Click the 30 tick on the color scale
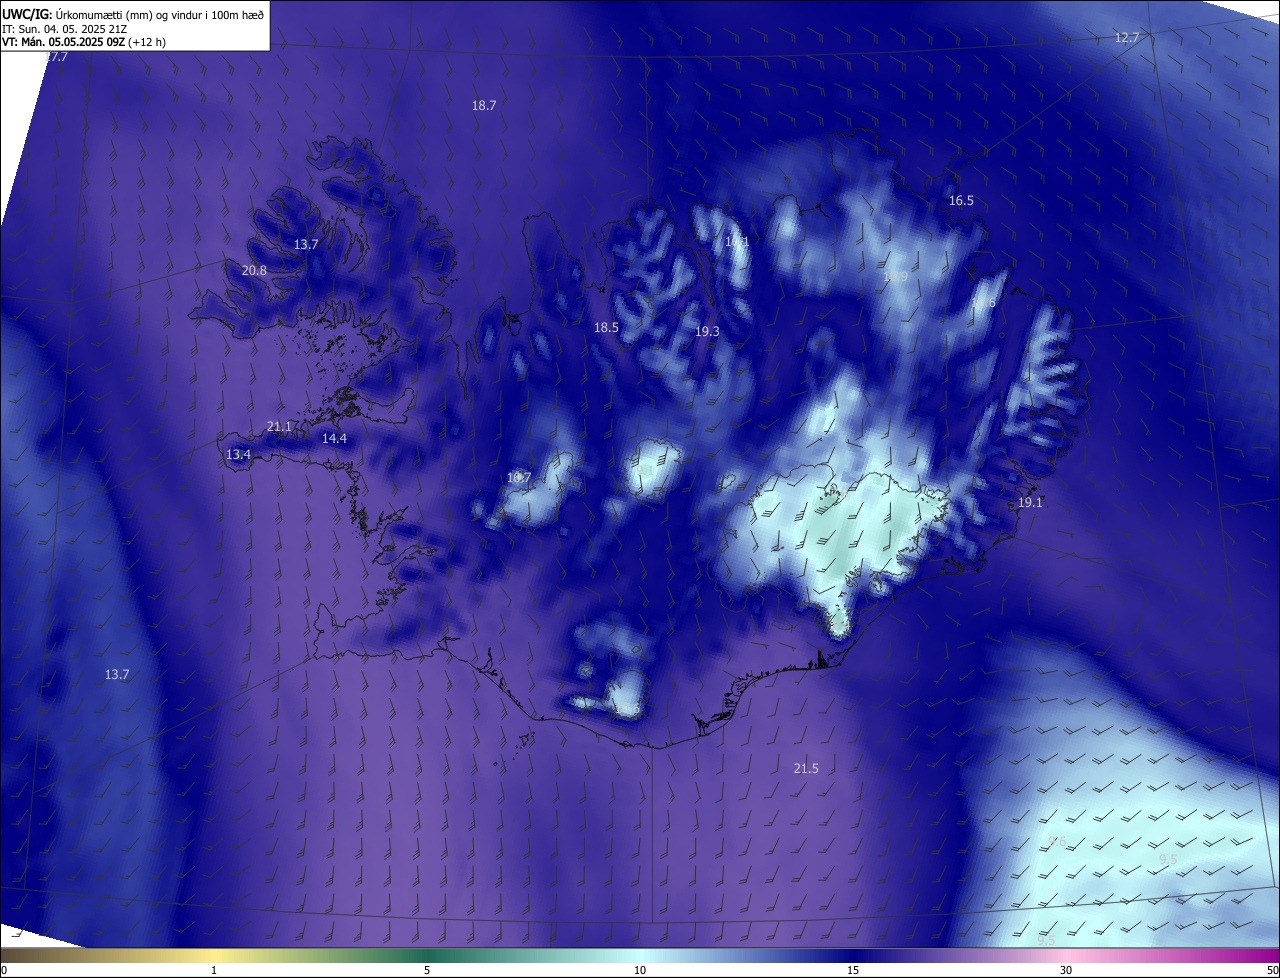Viewport: 1280px width, 978px height. 1066,971
